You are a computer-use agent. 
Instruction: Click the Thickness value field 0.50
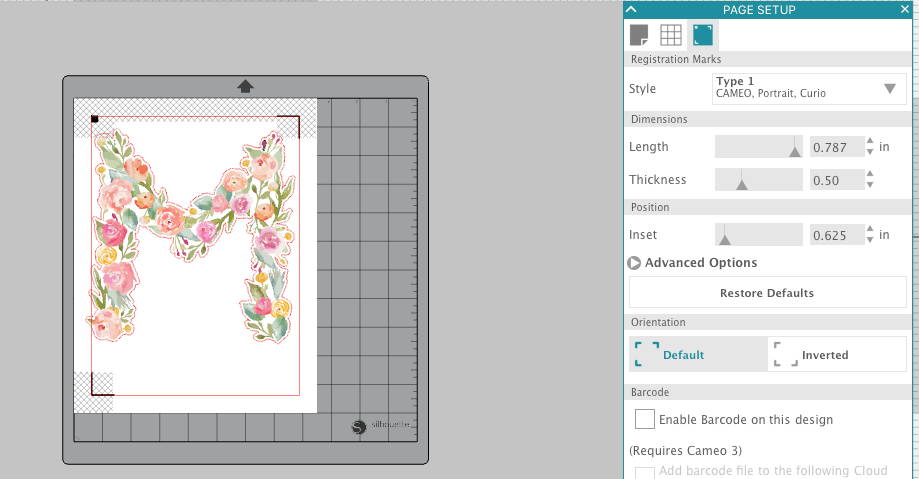[x=836, y=180]
